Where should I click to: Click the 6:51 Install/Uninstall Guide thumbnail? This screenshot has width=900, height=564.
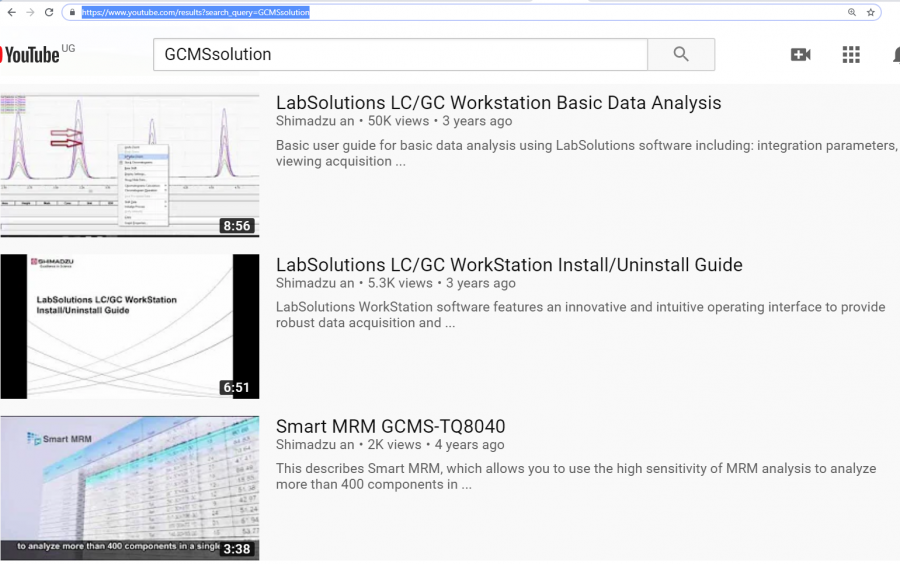(130, 326)
